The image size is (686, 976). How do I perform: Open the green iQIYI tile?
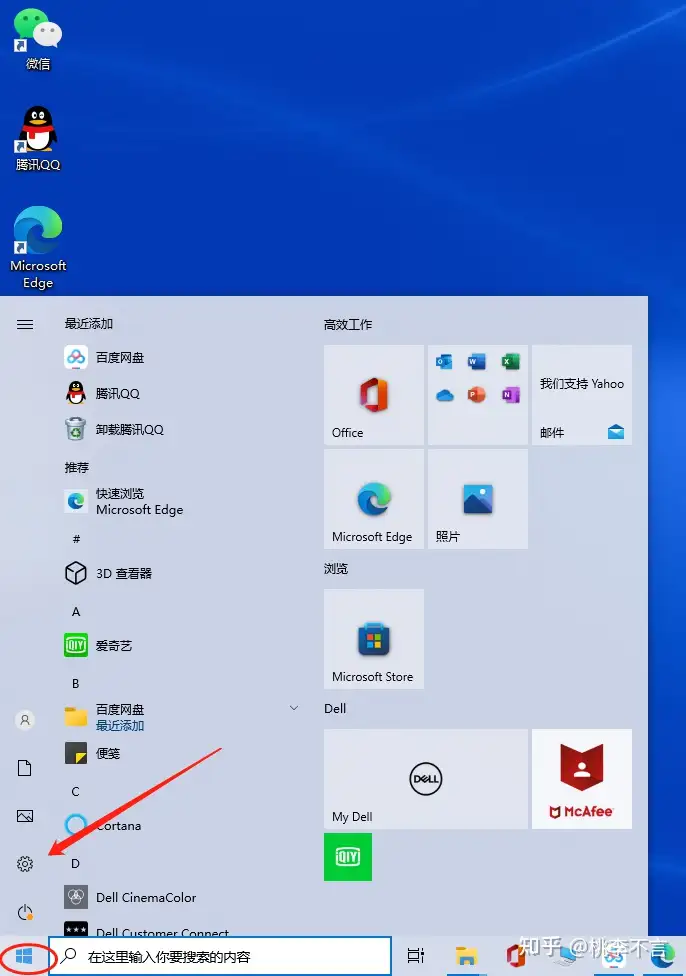[x=347, y=857]
